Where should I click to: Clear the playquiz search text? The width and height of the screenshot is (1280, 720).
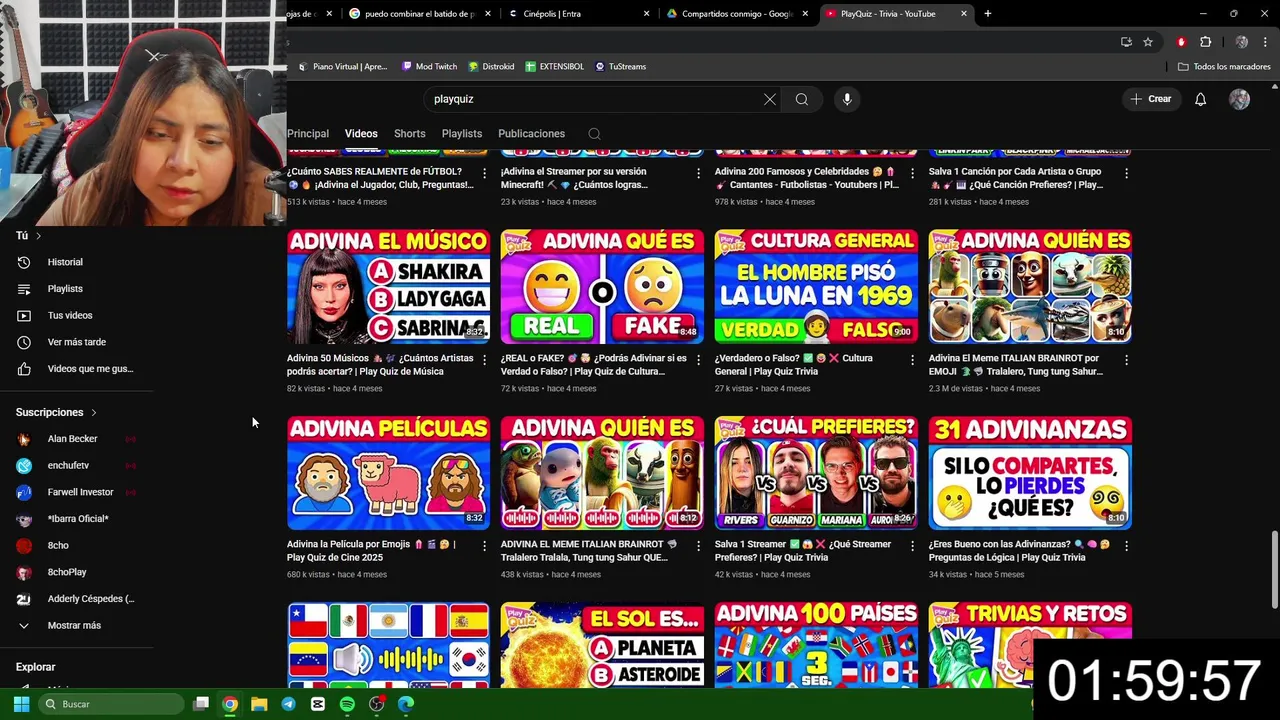tap(769, 99)
